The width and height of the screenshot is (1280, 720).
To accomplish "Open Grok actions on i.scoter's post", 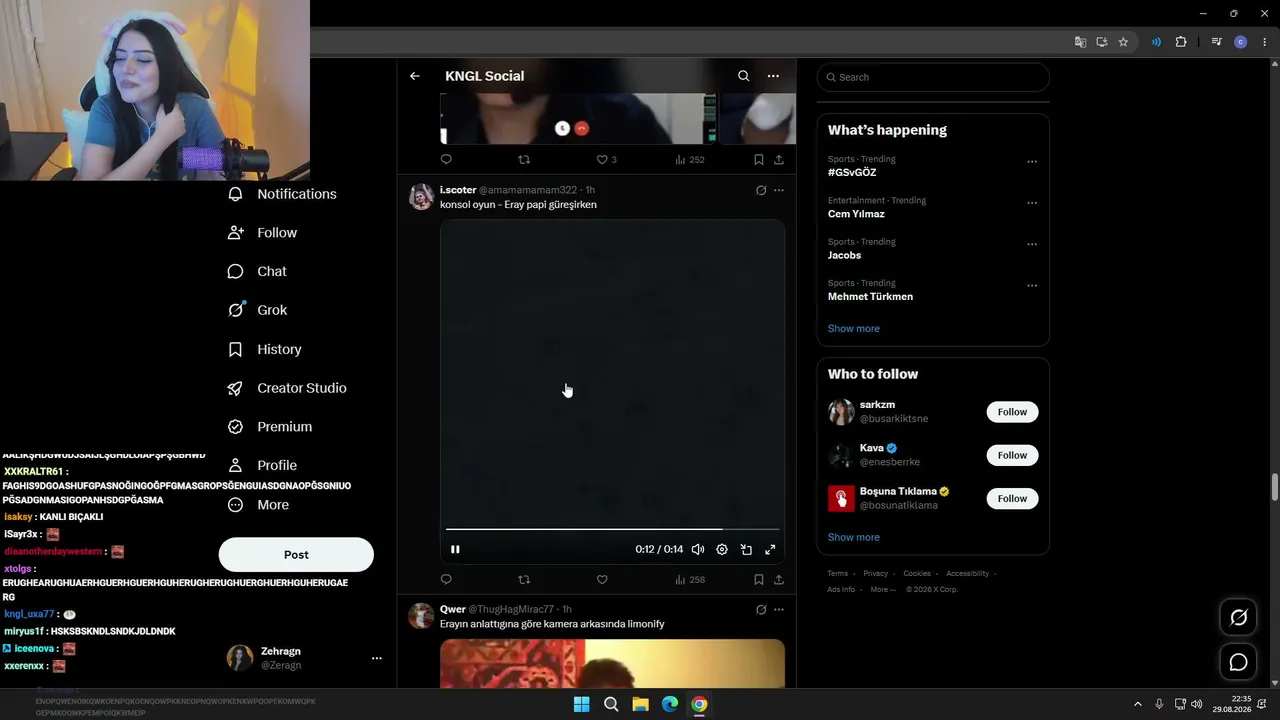I will pyautogui.click(x=761, y=190).
